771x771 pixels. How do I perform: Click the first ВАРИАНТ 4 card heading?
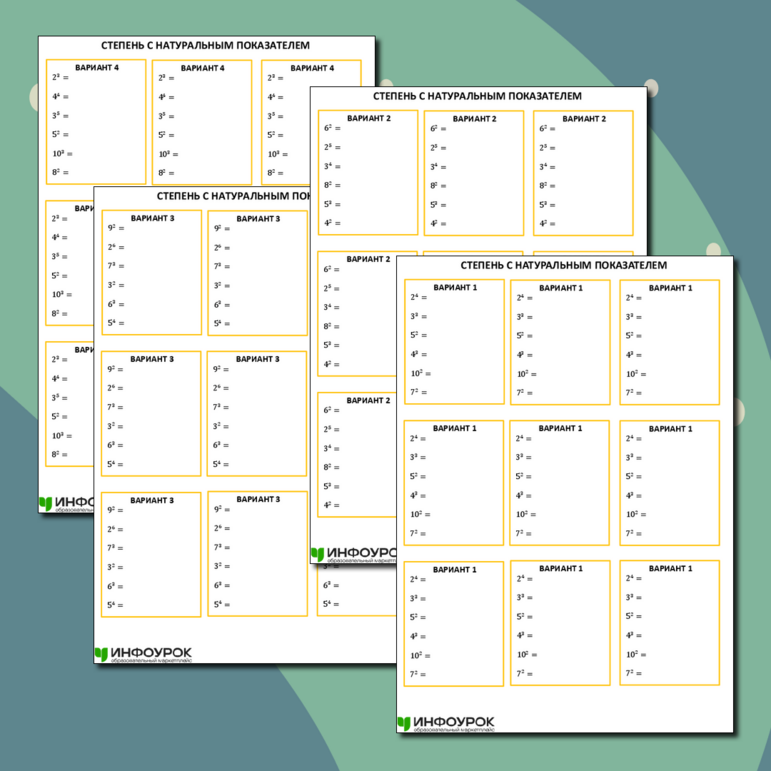[x=96, y=68]
